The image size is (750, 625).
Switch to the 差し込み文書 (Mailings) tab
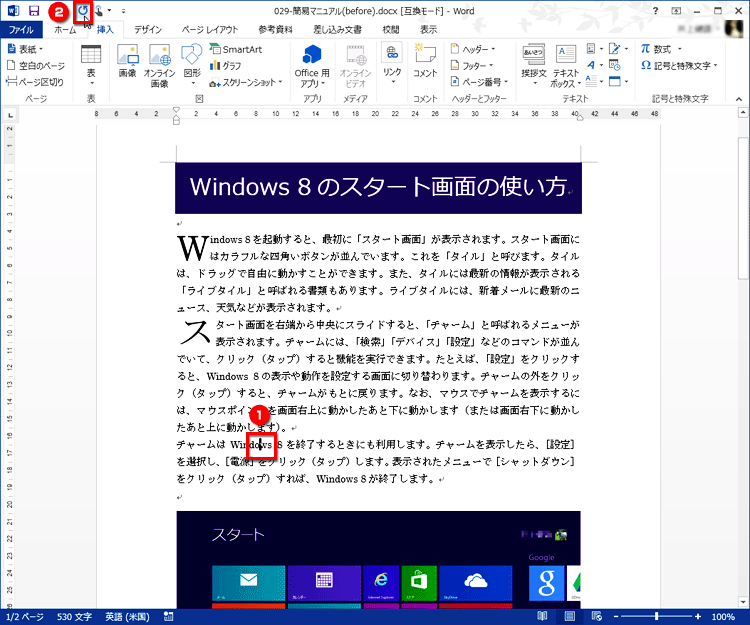click(337, 30)
